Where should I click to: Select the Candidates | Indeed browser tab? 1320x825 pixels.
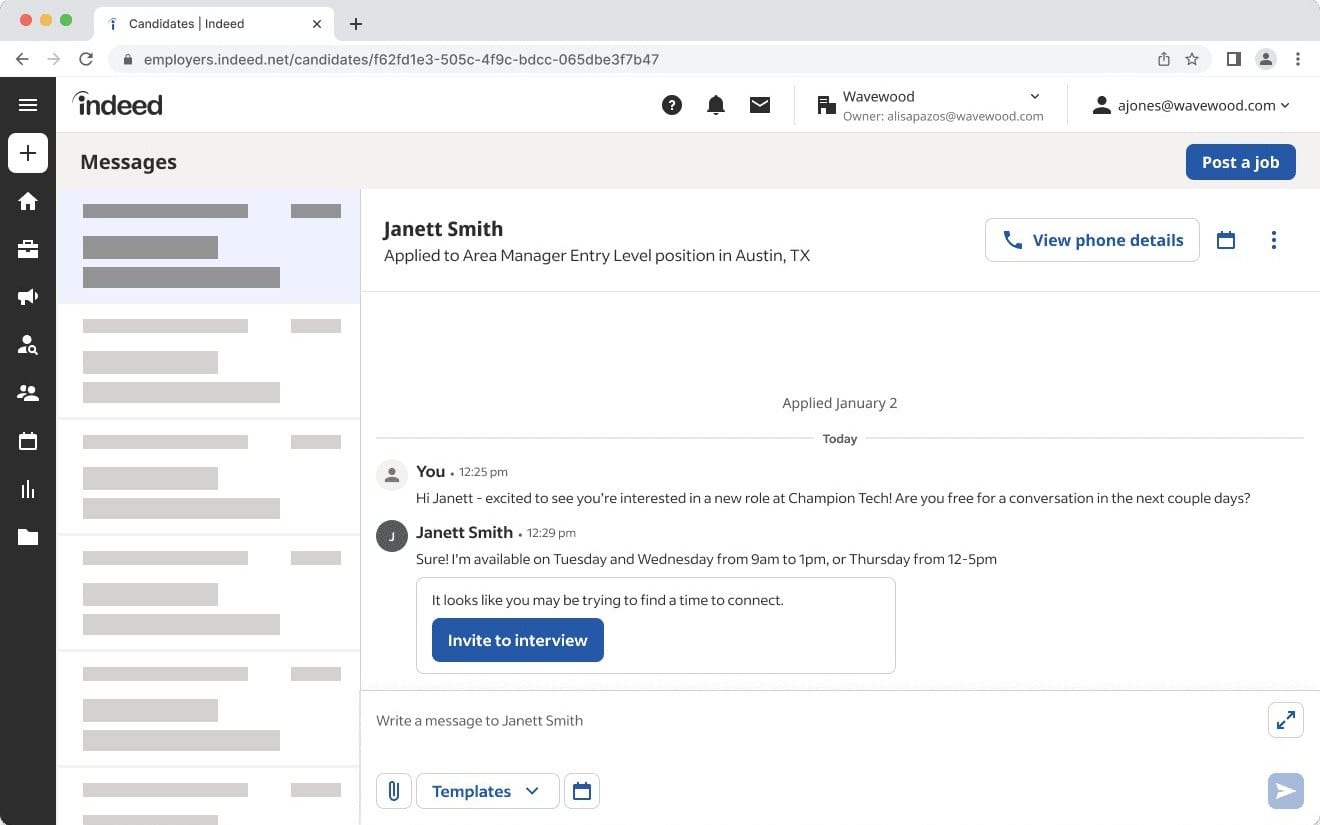[x=215, y=24]
